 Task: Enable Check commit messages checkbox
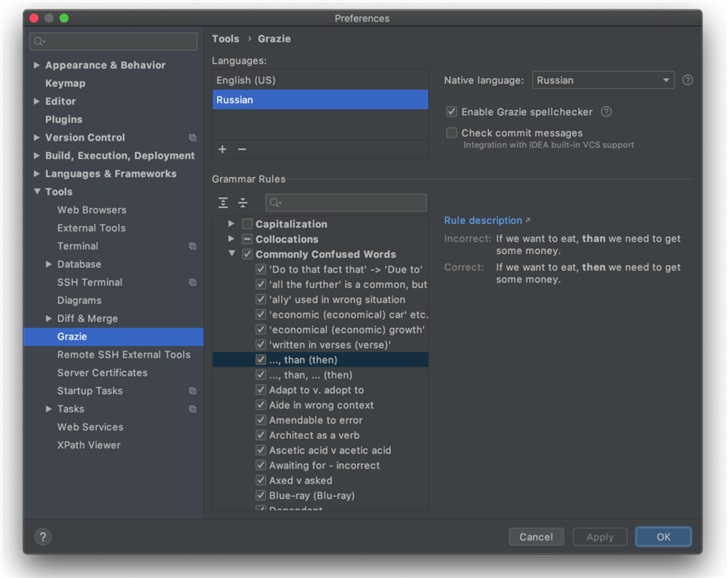tap(451, 133)
